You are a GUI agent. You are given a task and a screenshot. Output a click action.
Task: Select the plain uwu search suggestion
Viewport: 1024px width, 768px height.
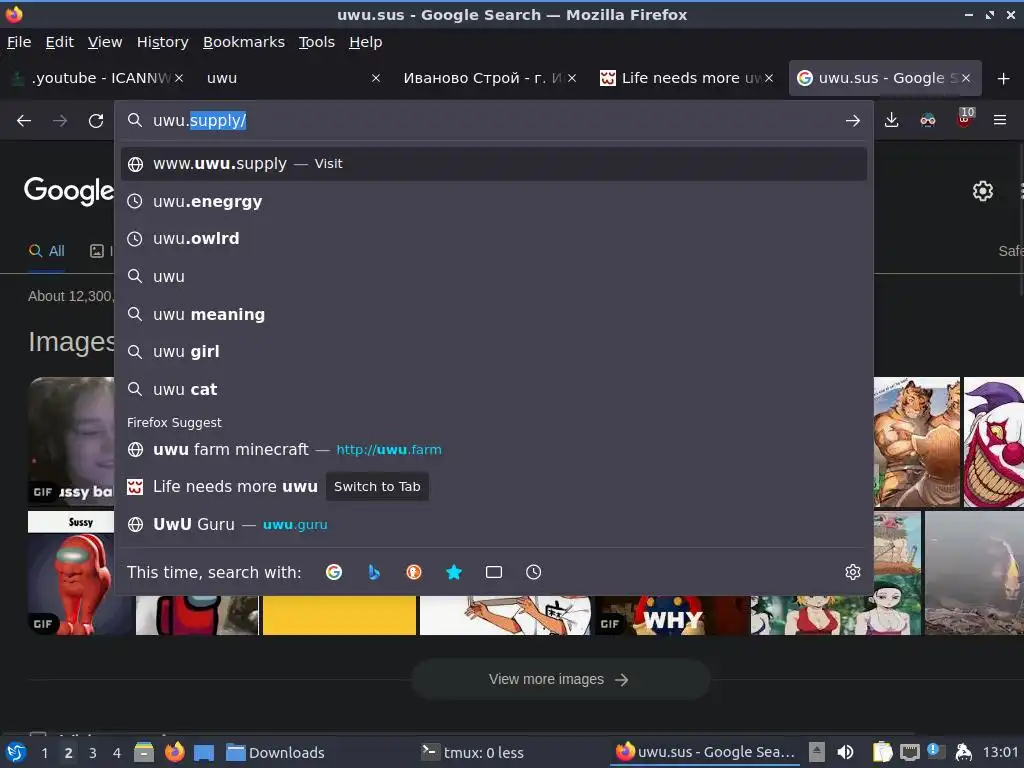494,276
